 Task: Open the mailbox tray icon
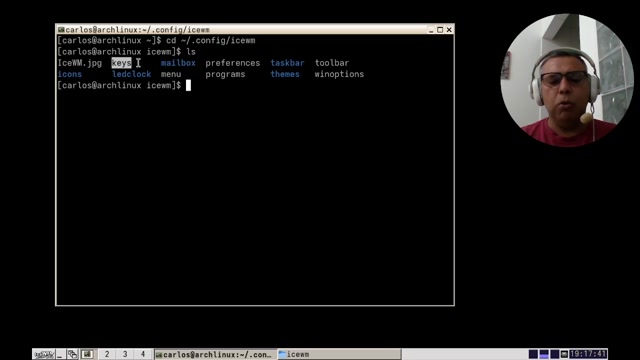point(564,354)
